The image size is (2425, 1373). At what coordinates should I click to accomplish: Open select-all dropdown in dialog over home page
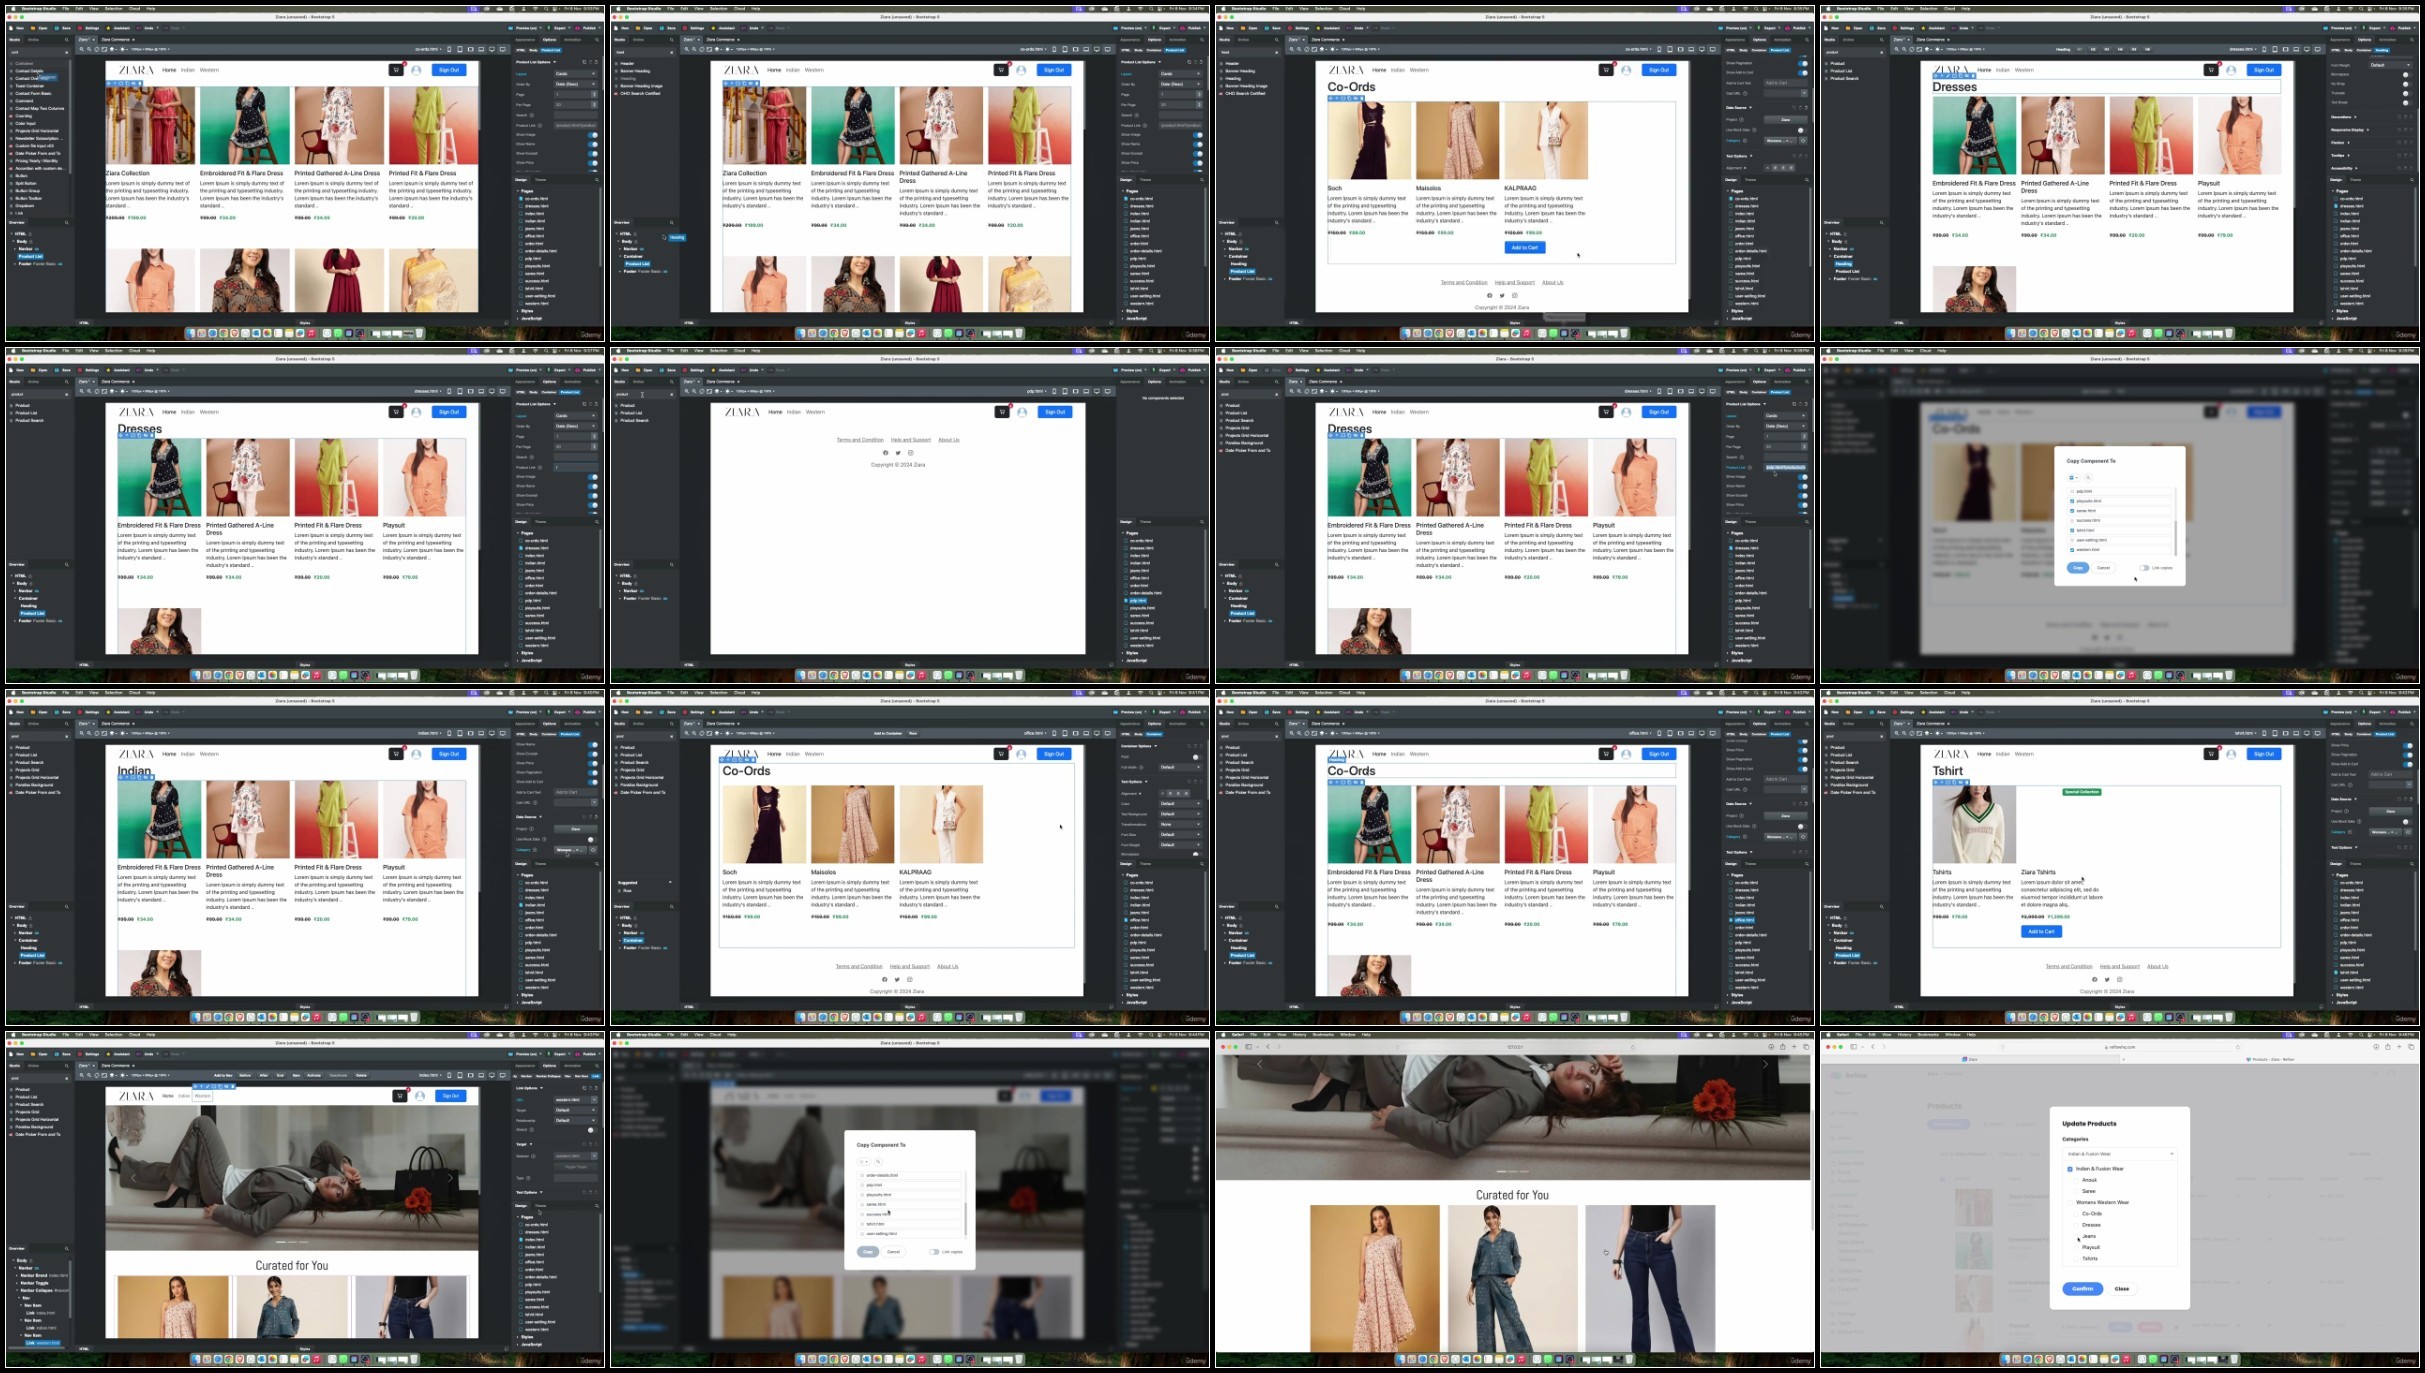pyautogui.click(x=863, y=1162)
